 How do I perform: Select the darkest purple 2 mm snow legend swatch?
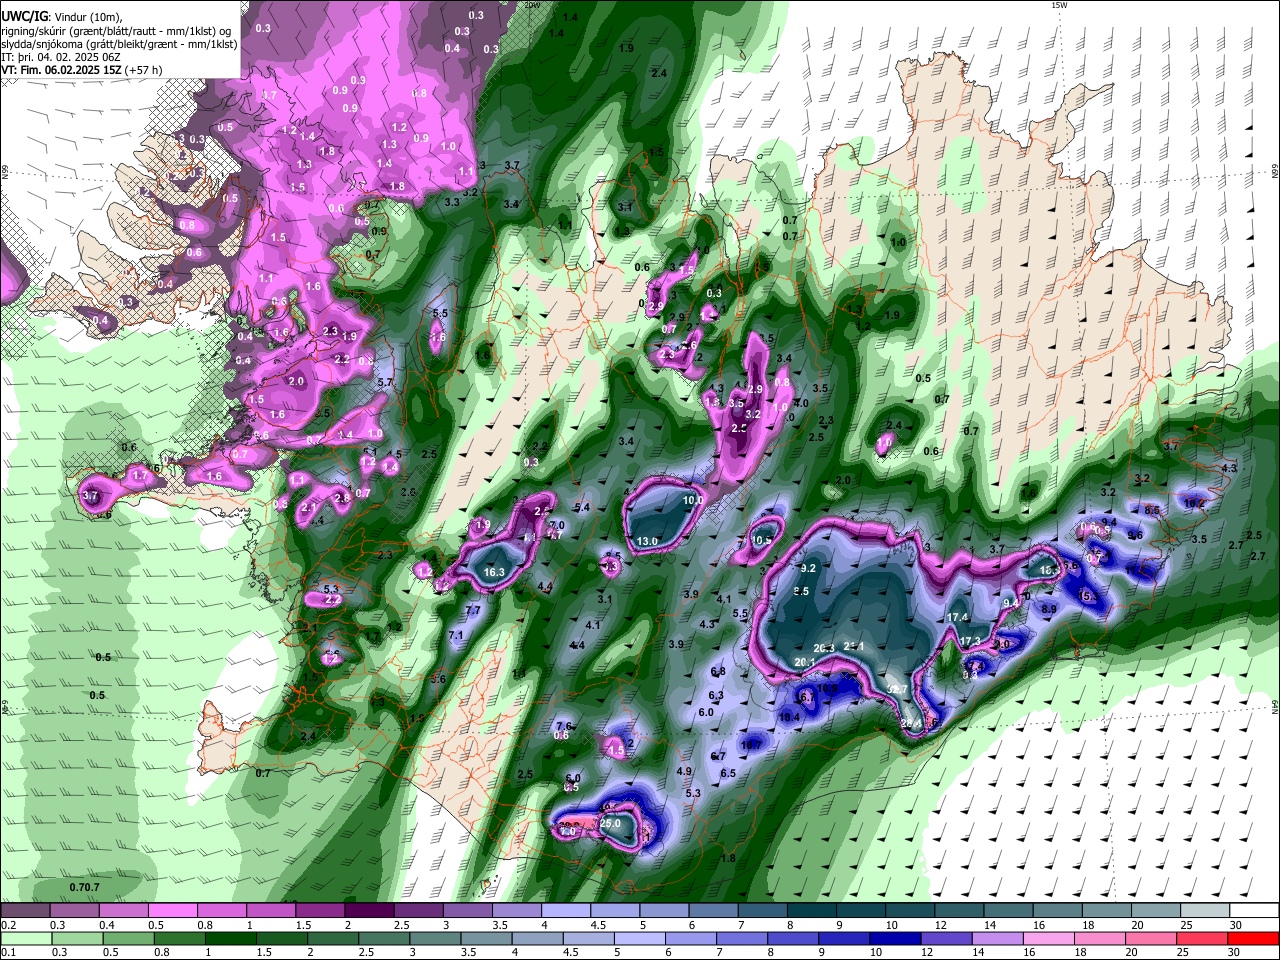(x=369, y=911)
